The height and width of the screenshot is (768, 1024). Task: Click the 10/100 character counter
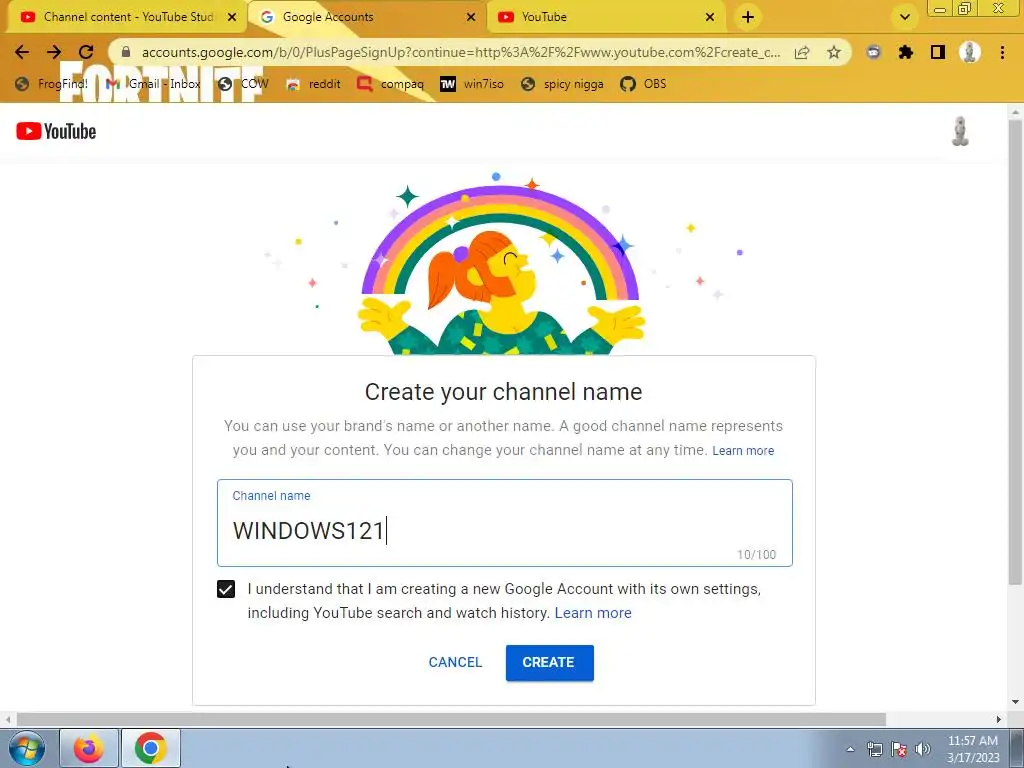point(756,554)
